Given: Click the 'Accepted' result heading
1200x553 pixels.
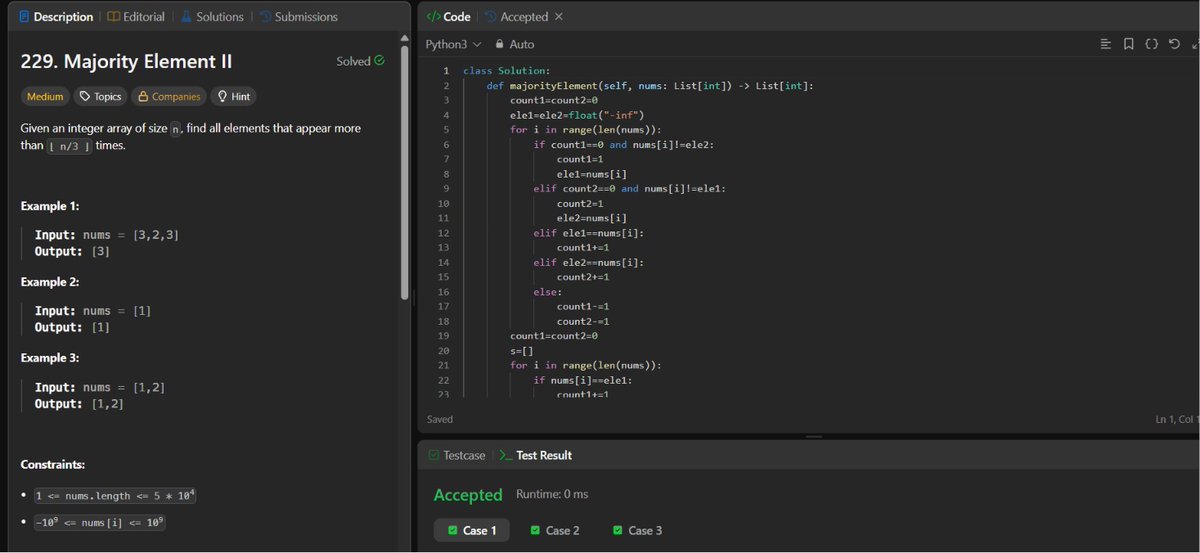Looking at the screenshot, I should [468, 495].
